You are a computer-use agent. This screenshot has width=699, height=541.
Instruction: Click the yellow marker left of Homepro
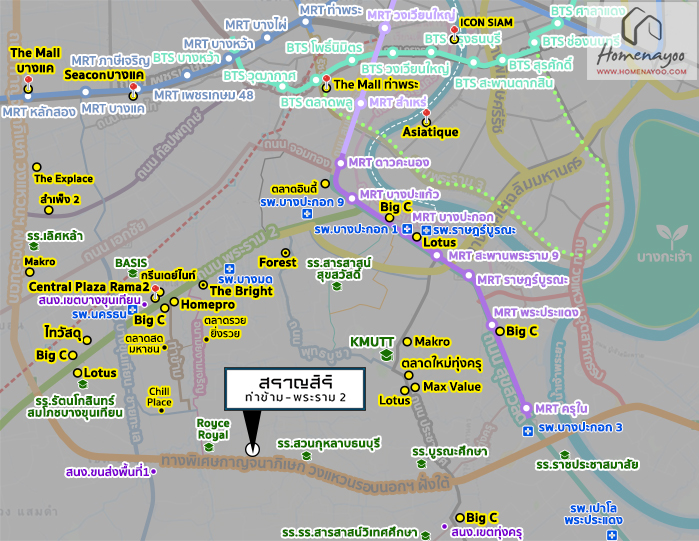pos(174,302)
